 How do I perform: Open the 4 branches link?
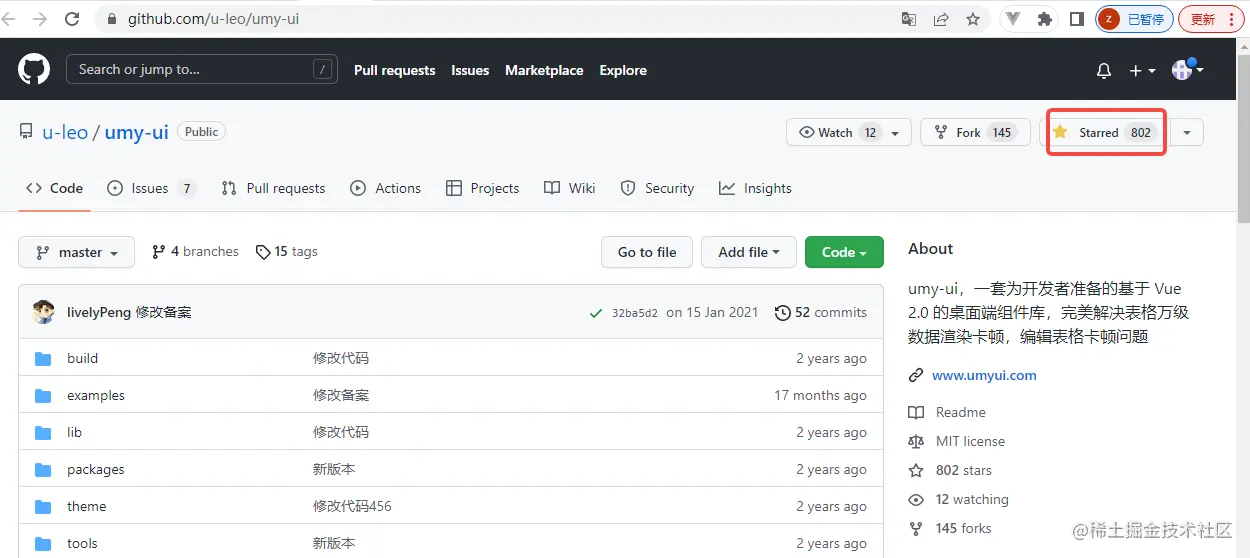point(195,251)
